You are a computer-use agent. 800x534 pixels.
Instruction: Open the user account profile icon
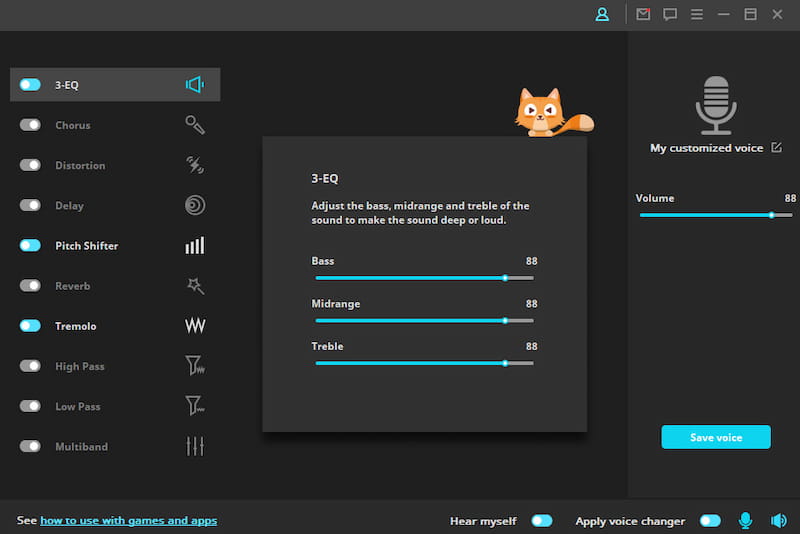point(602,14)
